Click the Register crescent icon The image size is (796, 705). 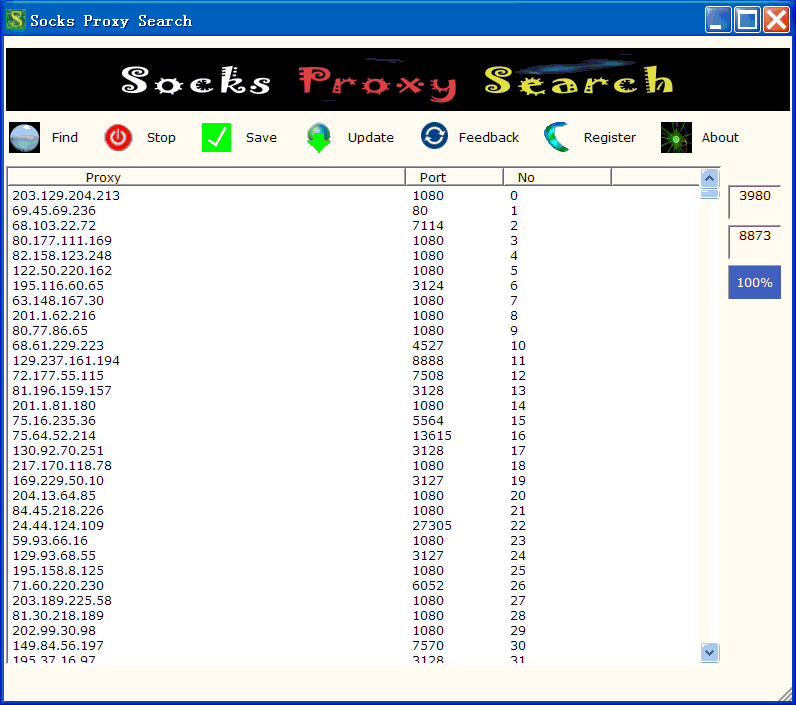(x=557, y=137)
